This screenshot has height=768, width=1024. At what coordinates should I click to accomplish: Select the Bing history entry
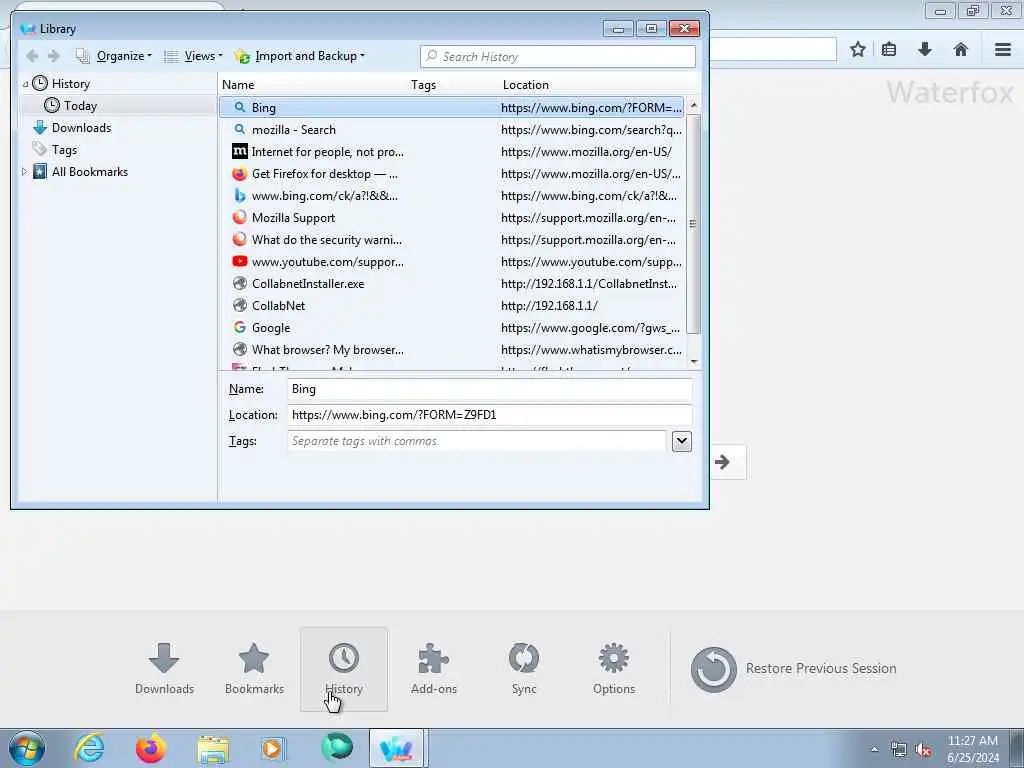(x=451, y=108)
